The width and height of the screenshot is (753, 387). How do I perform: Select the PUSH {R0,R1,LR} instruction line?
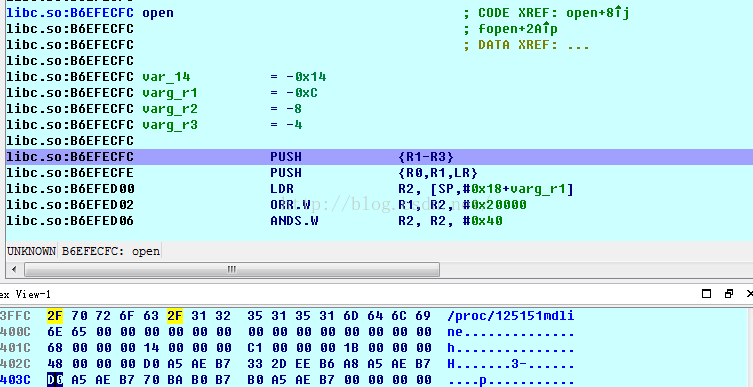pyautogui.click(x=379, y=173)
